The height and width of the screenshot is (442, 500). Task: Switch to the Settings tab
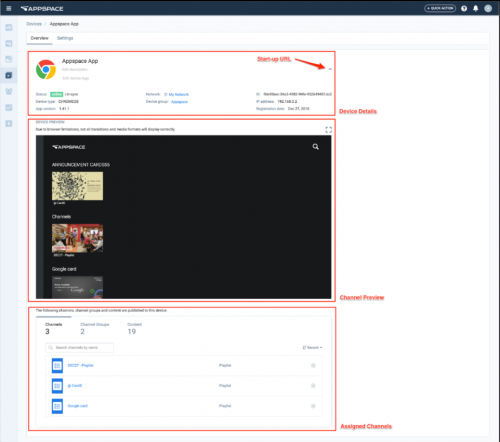[65, 38]
